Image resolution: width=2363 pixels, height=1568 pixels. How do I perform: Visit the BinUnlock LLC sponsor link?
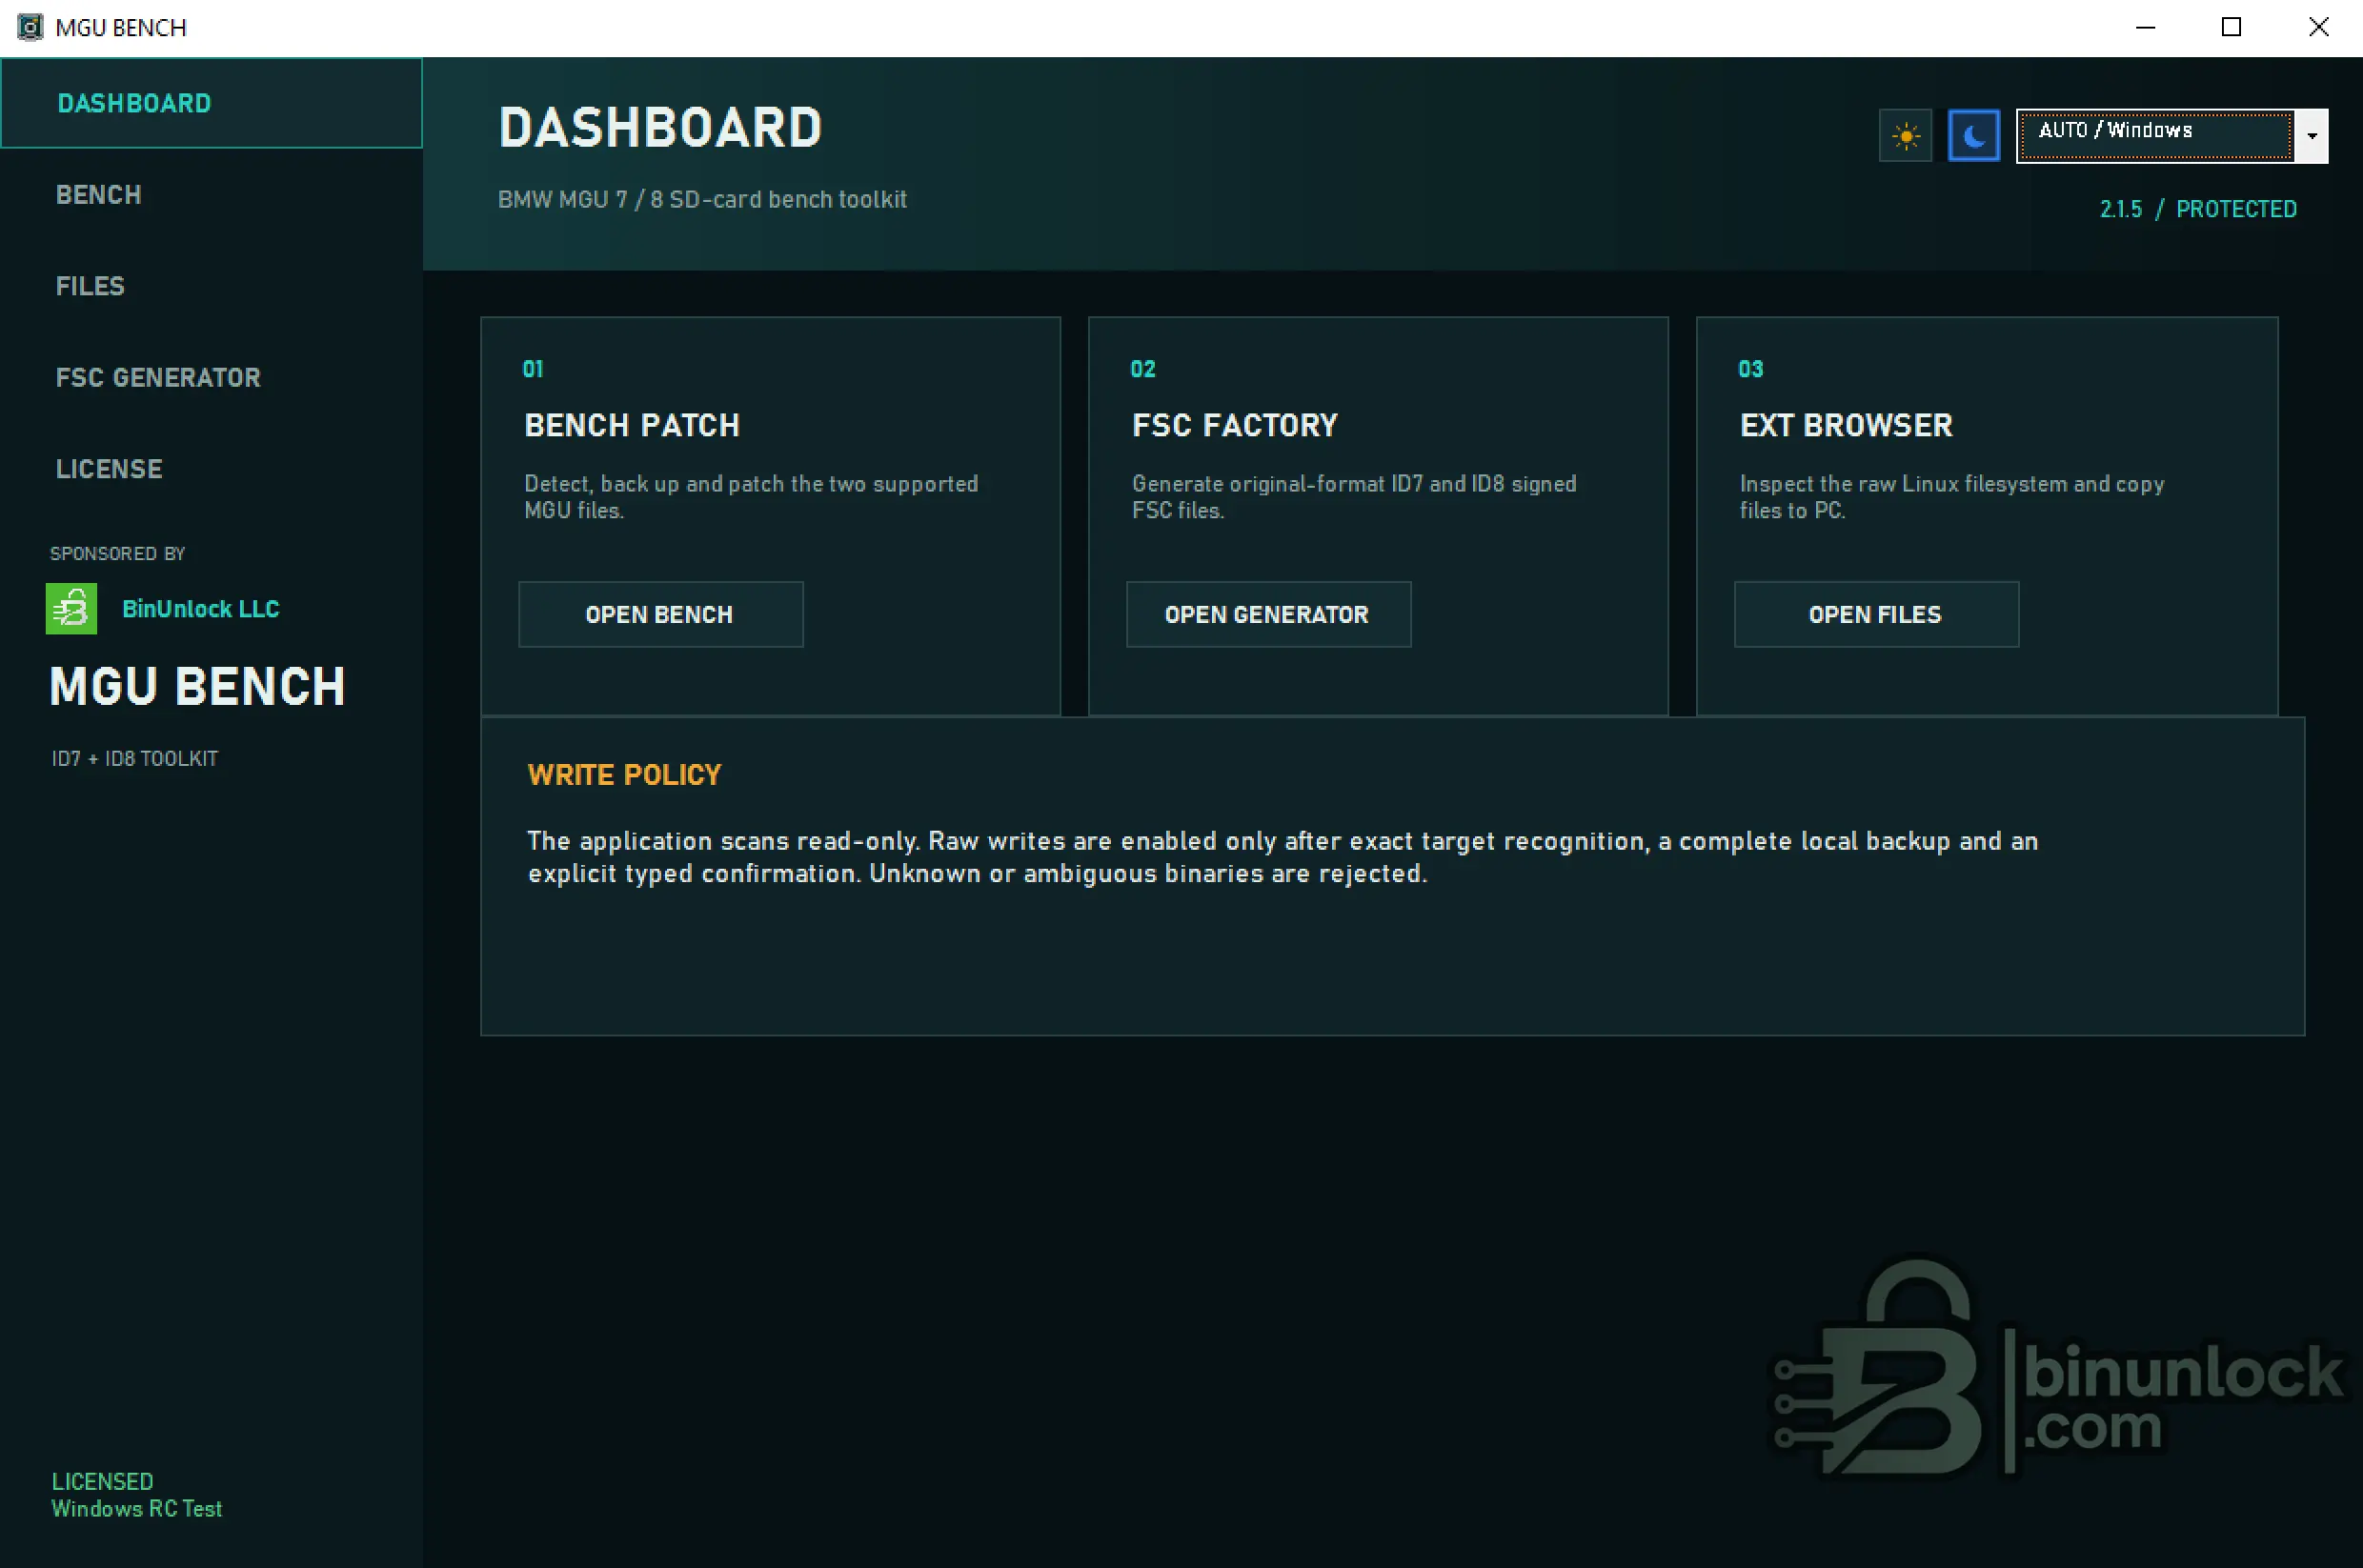[201, 609]
